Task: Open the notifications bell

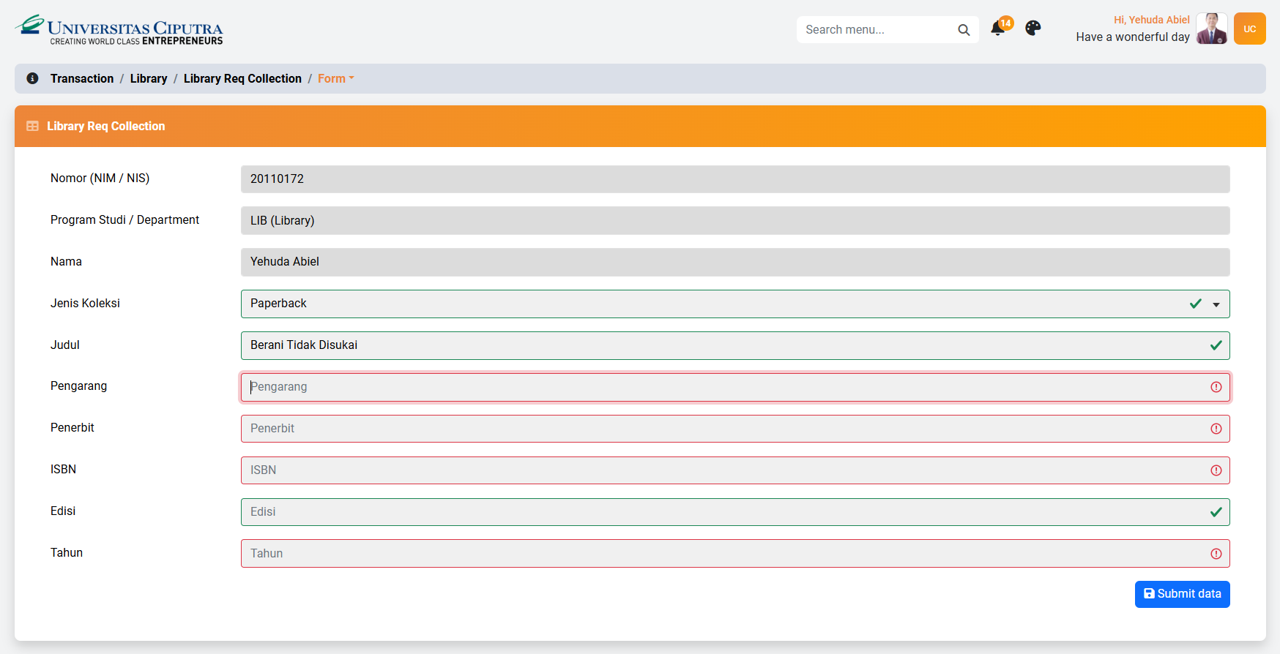Action: point(998,29)
